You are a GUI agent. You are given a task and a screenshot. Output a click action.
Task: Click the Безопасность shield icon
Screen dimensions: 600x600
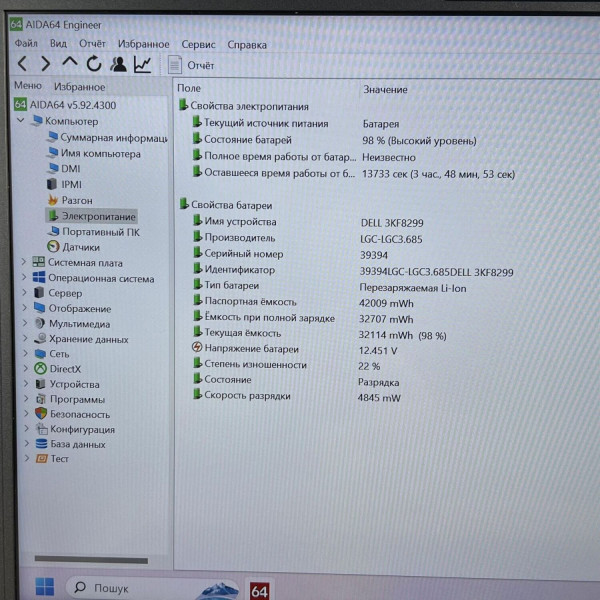pyautogui.click(x=41, y=414)
